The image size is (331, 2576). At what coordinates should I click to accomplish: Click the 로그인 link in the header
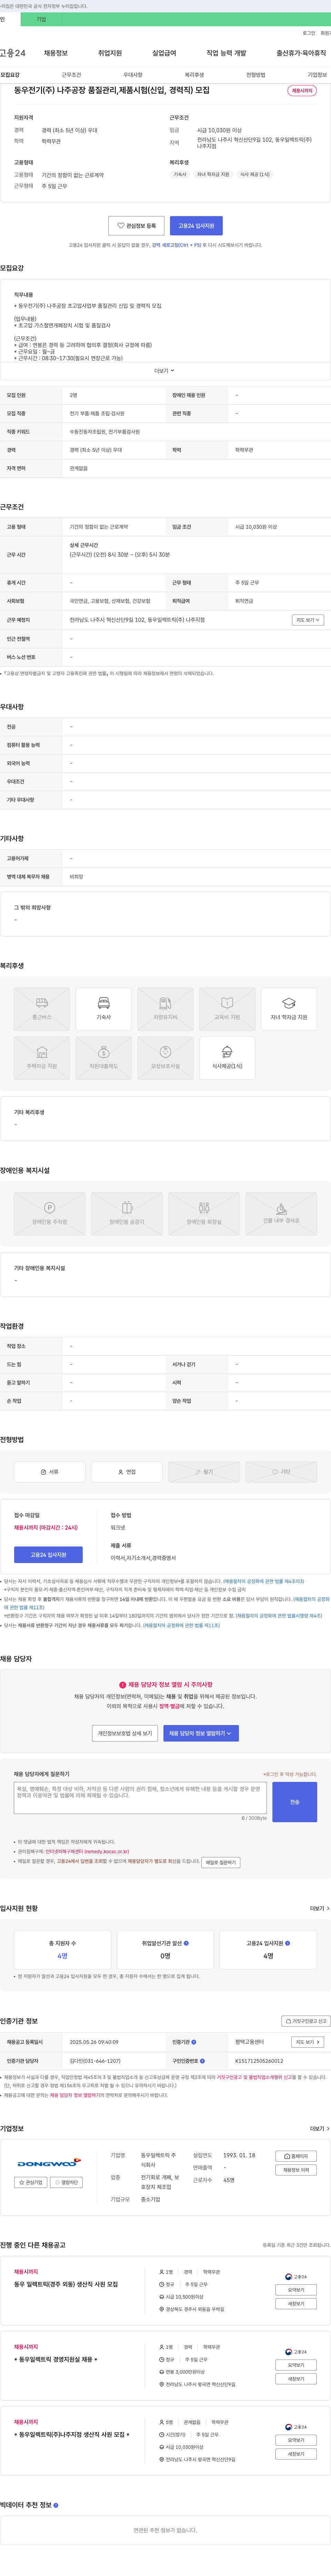click(309, 33)
